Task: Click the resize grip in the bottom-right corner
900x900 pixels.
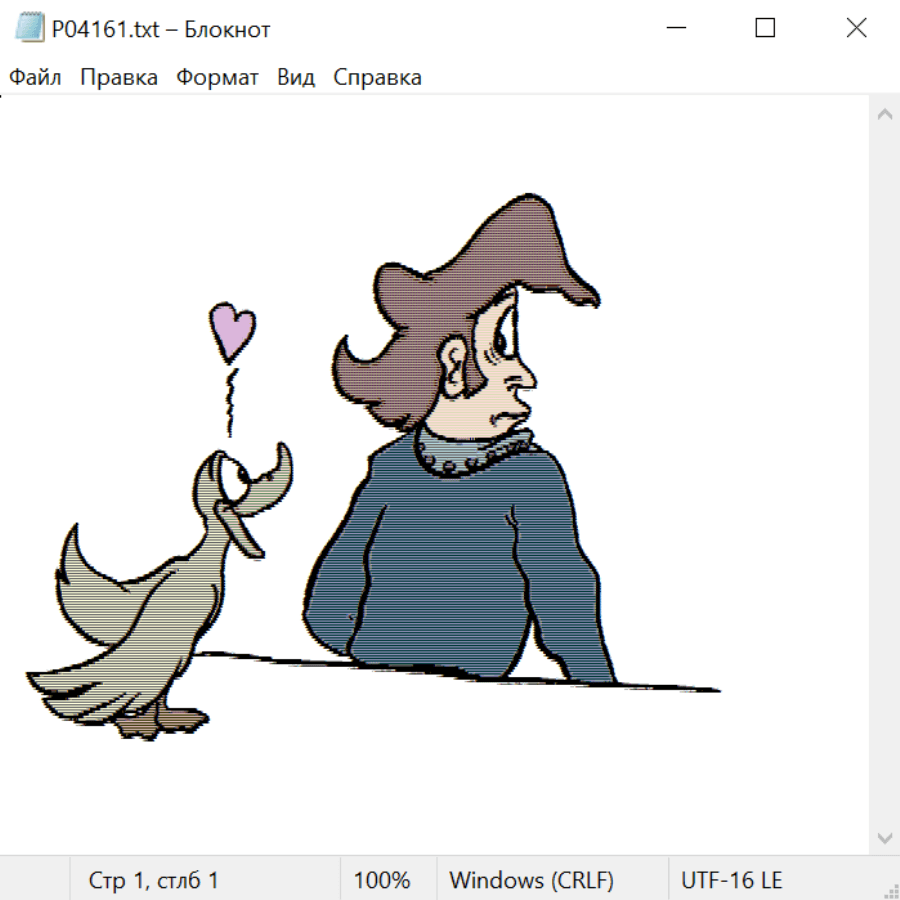Action: point(890,890)
